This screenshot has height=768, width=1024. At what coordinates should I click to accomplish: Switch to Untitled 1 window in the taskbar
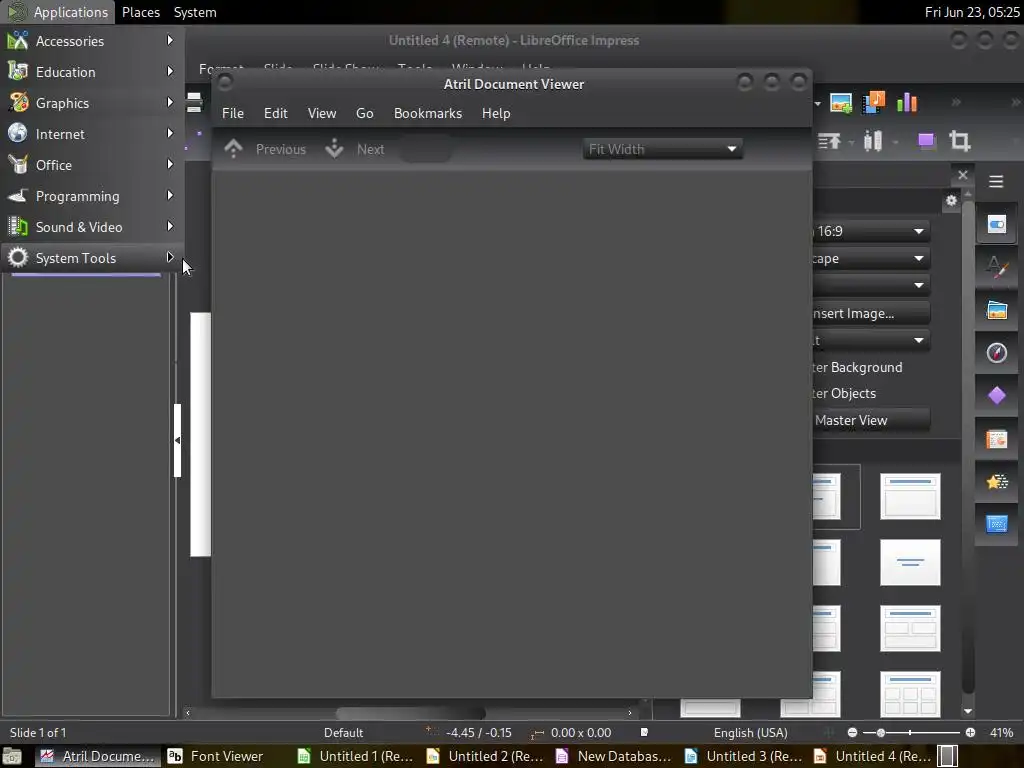355,756
